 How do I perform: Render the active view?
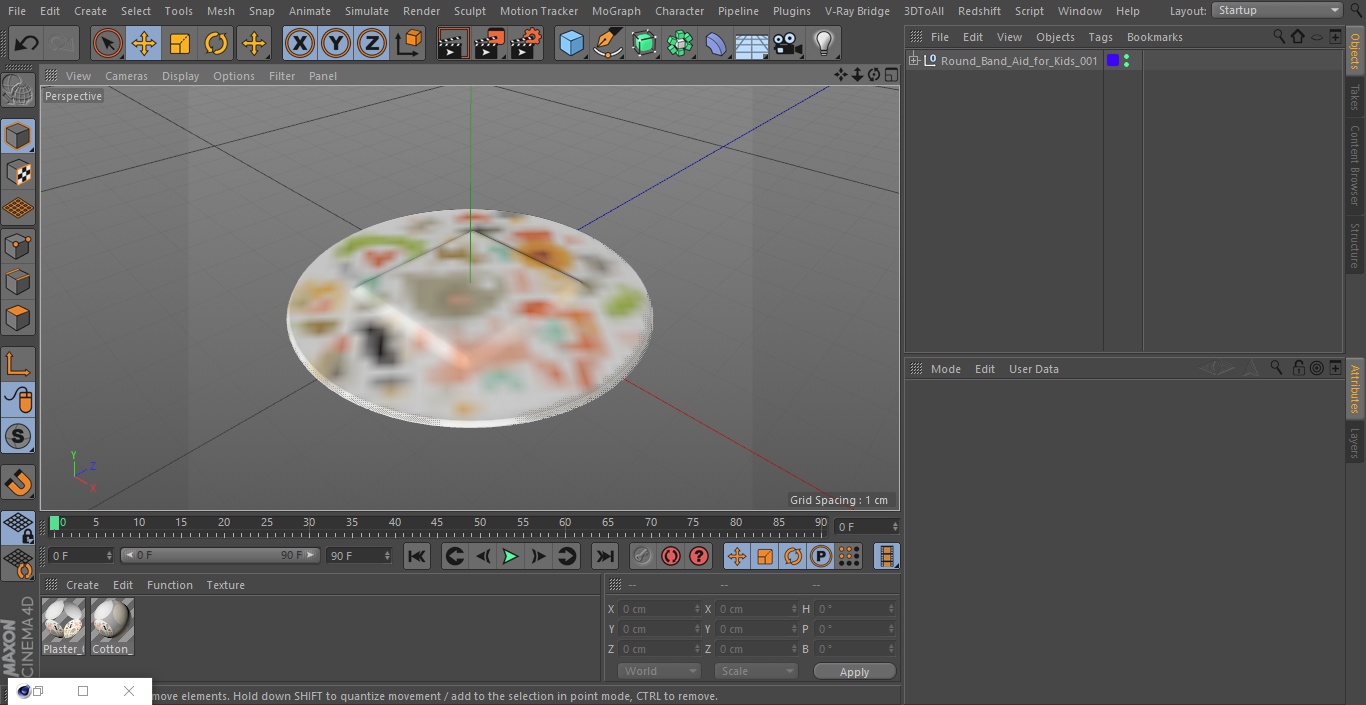coord(453,44)
